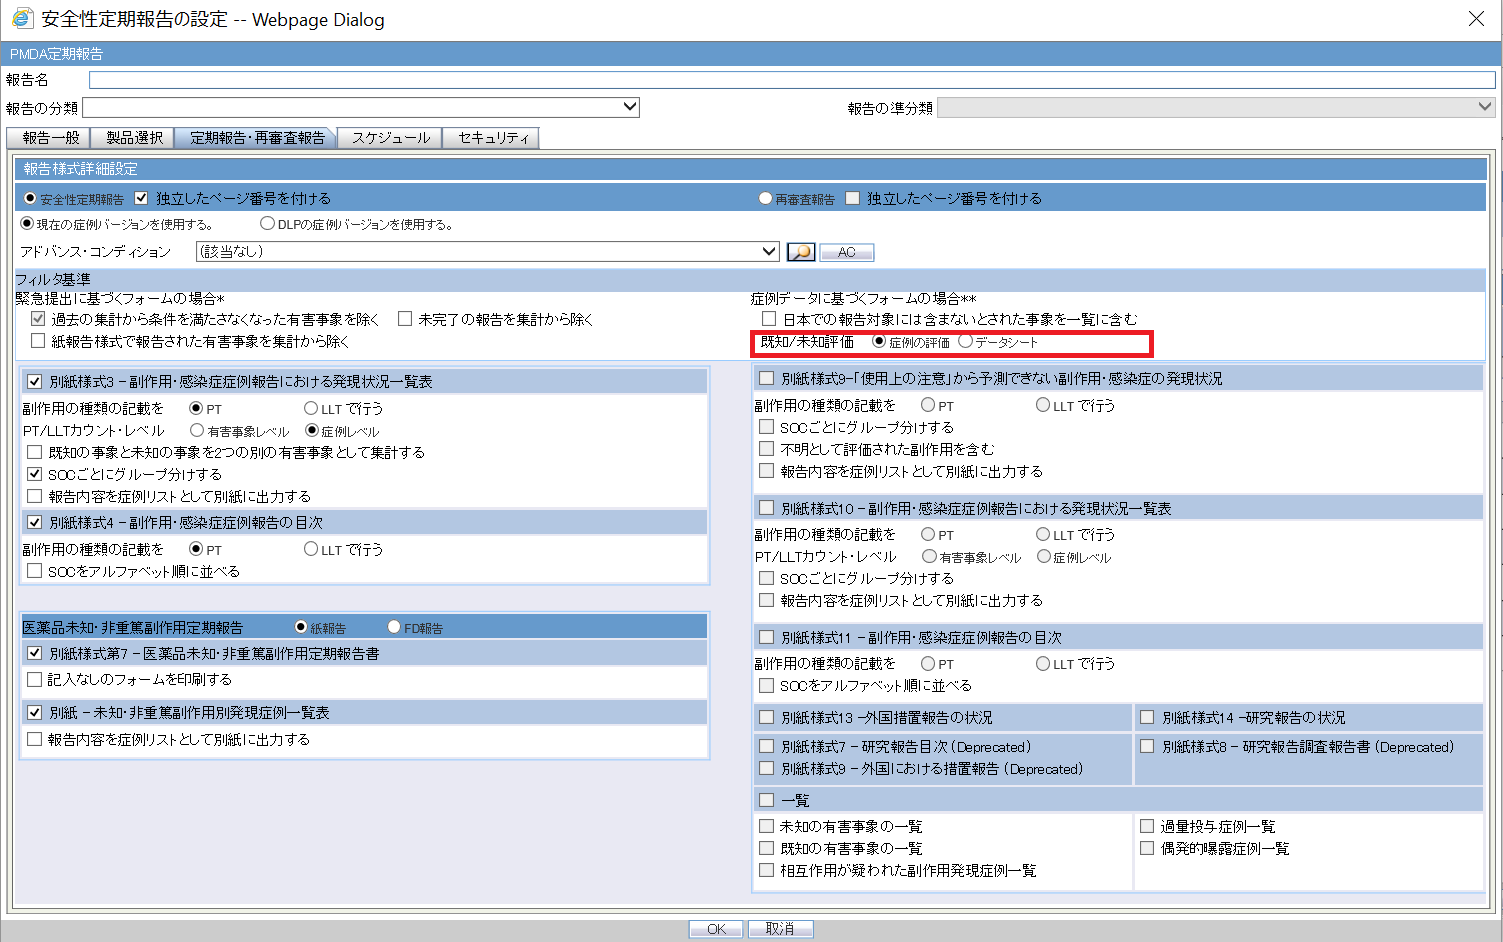Check 紙報告様式で報告された有害事象を集計から除く
Screen dimensions: 1503x942
[x=38, y=341]
